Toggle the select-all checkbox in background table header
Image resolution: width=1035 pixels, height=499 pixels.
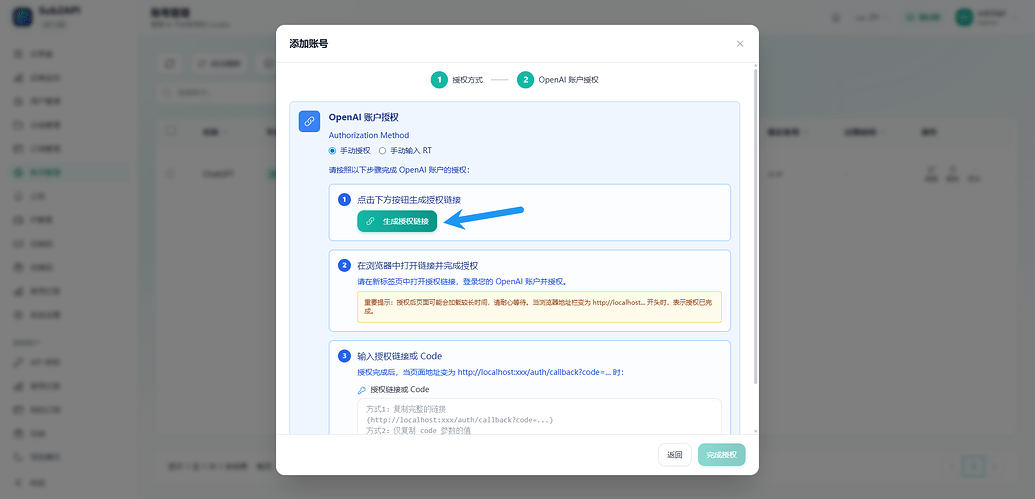(x=171, y=131)
